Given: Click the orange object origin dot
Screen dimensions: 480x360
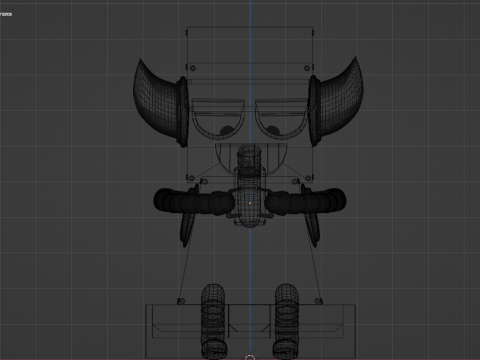Looking at the screenshot, I should 250,203.
